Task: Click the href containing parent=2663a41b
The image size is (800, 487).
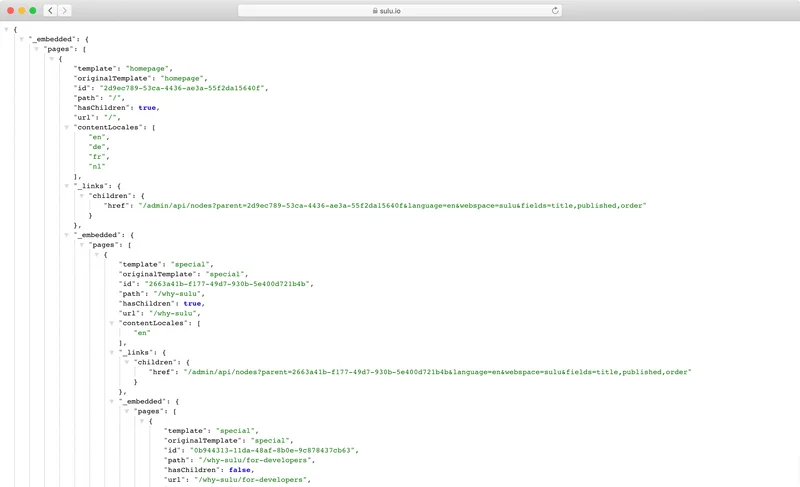Action: click(437, 372)
